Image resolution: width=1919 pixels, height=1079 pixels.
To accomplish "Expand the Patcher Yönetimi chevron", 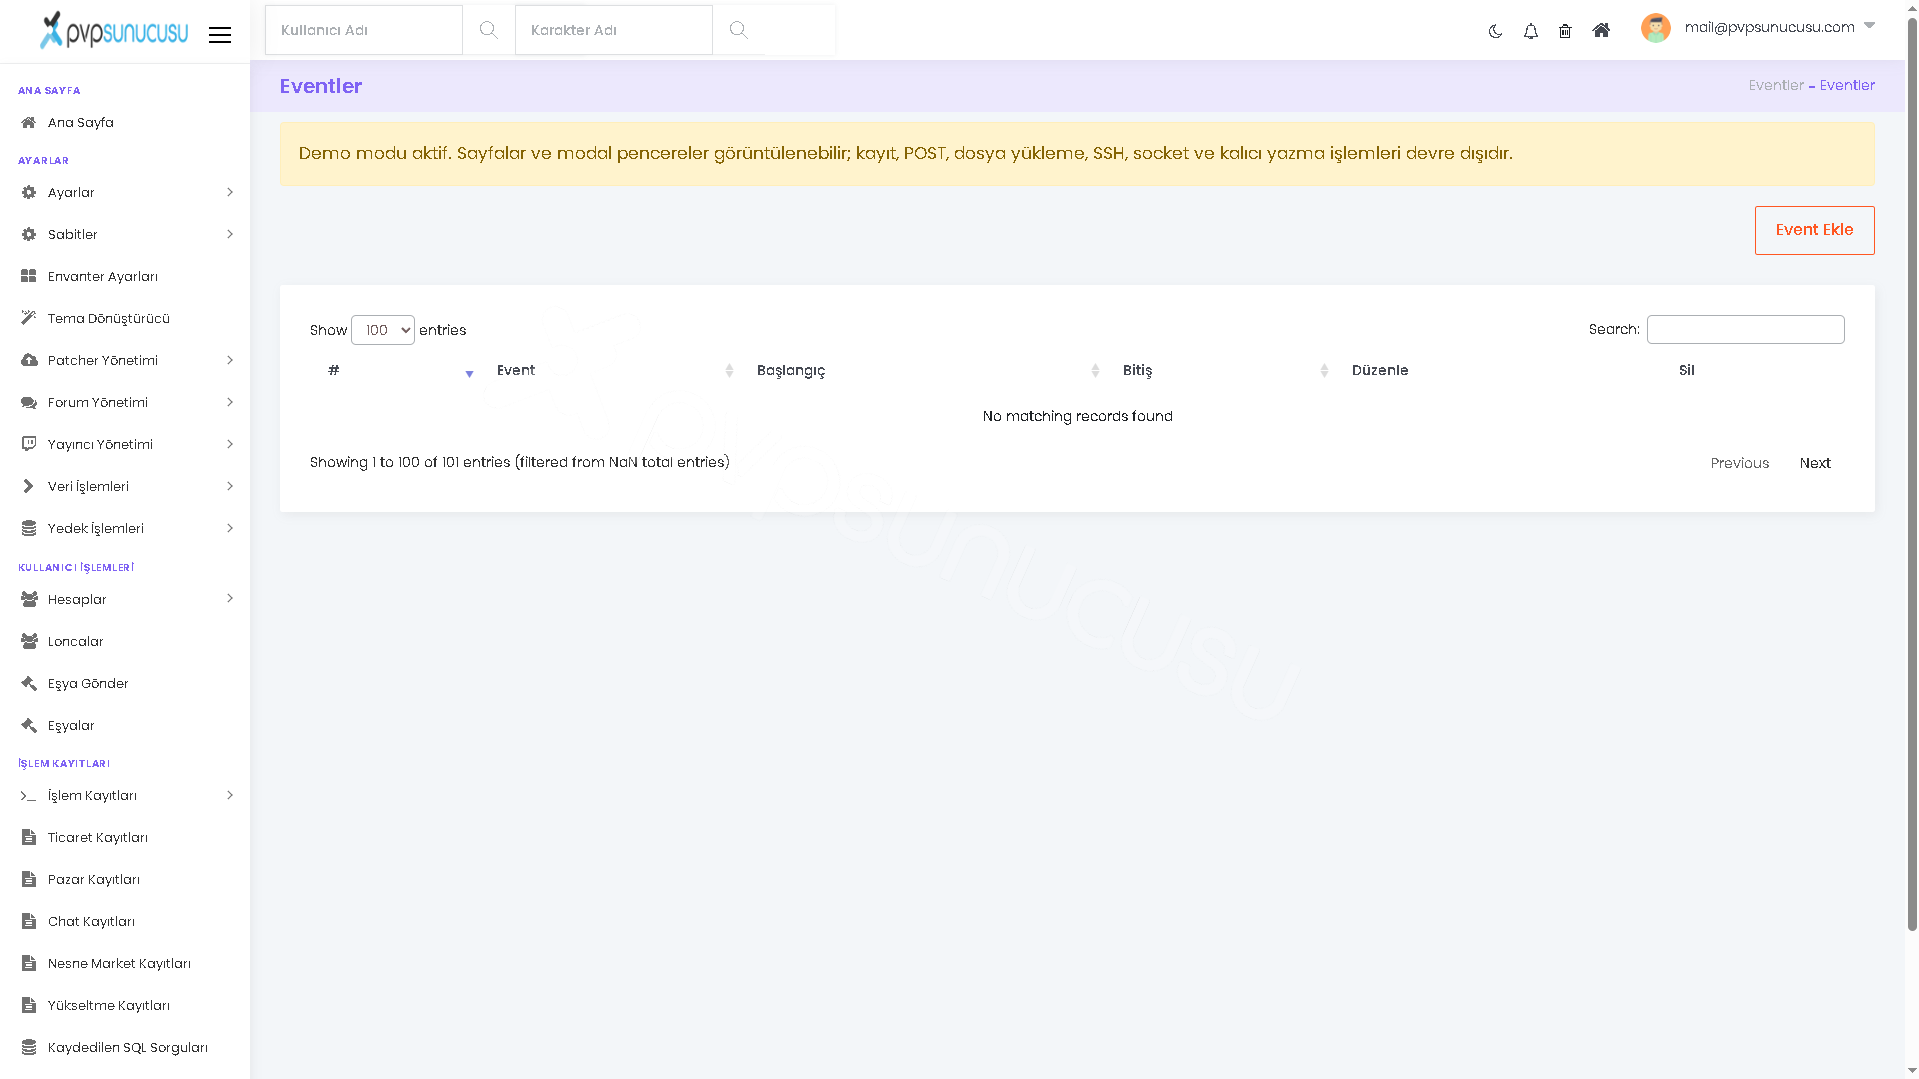I will coord(230,361).
